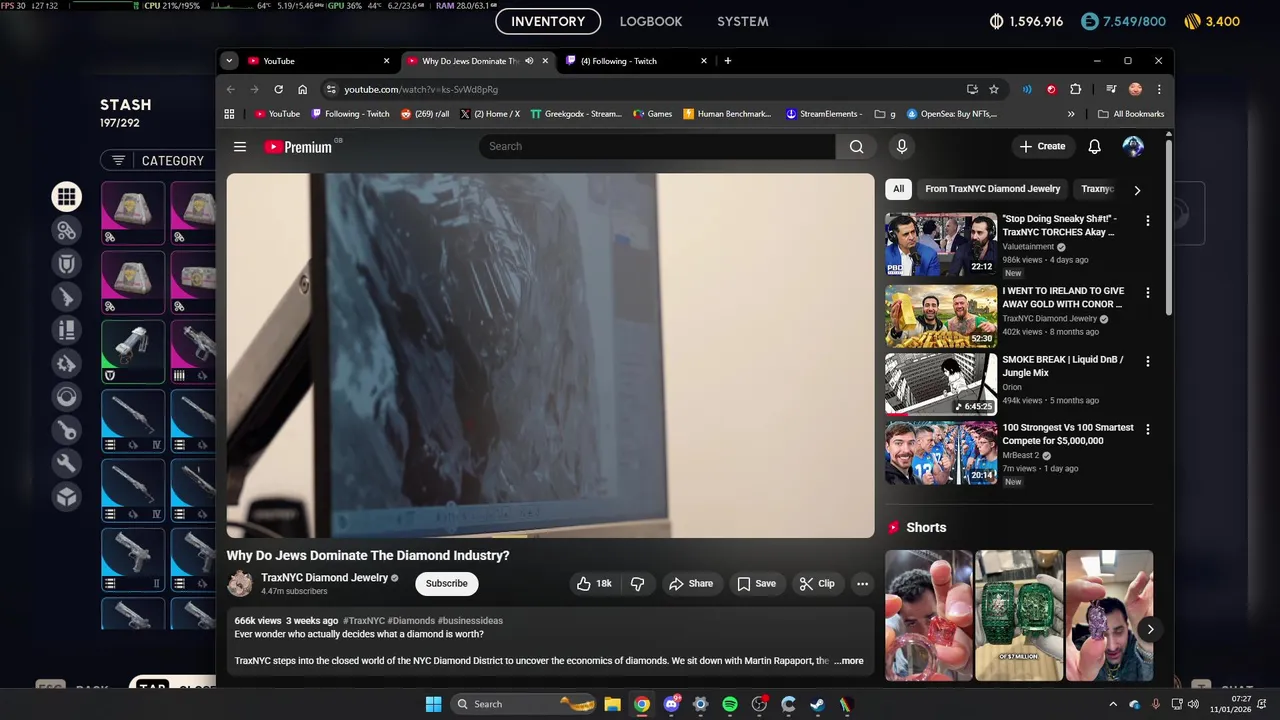Viewport: 1280px width, 720px height.
Task: Open the YouTube account avatar menu
Action: [x=1133, y=147]
